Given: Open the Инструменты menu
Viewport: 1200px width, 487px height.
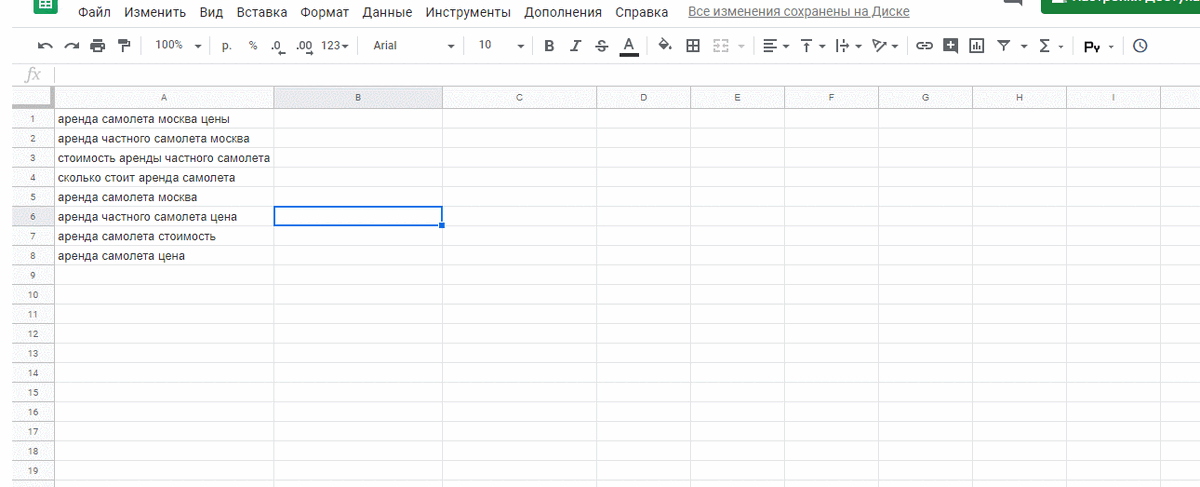Looking at the screenshot, I should click(x=468, y=13).
